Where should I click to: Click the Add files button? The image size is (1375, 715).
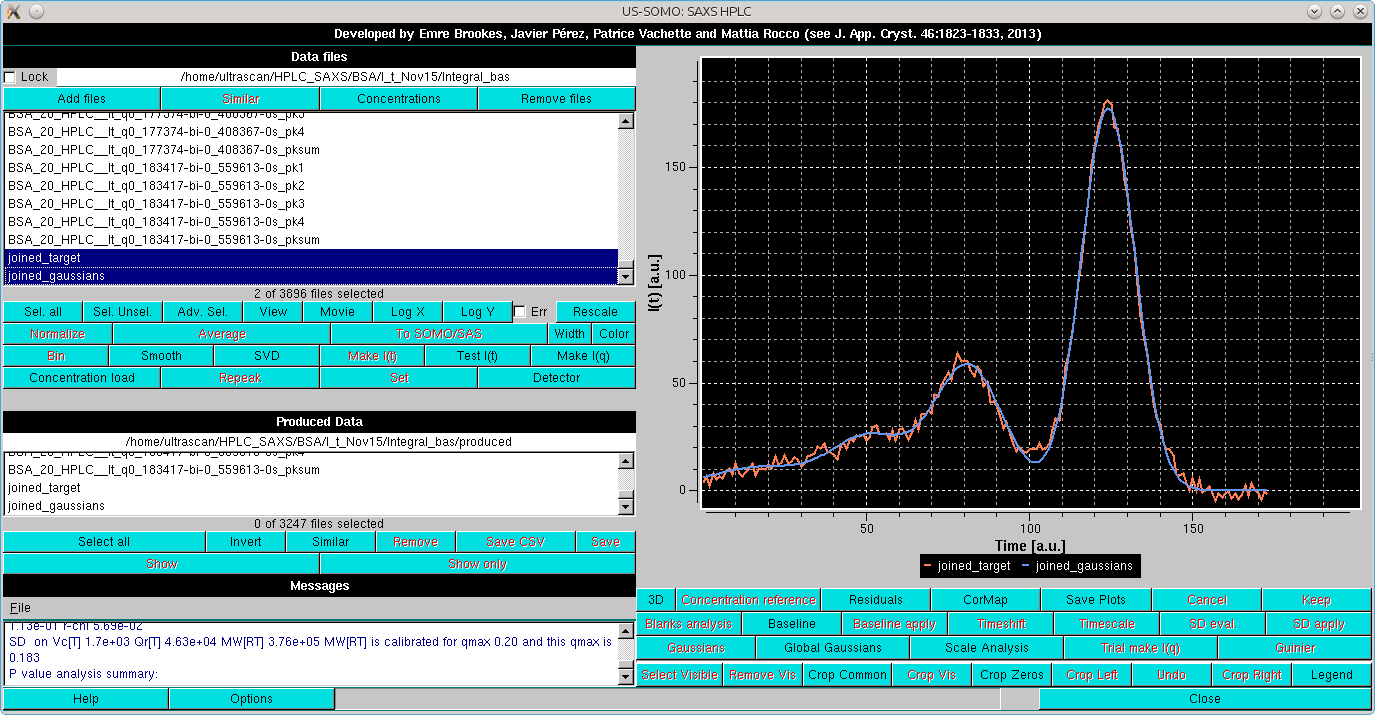[81, 99]
